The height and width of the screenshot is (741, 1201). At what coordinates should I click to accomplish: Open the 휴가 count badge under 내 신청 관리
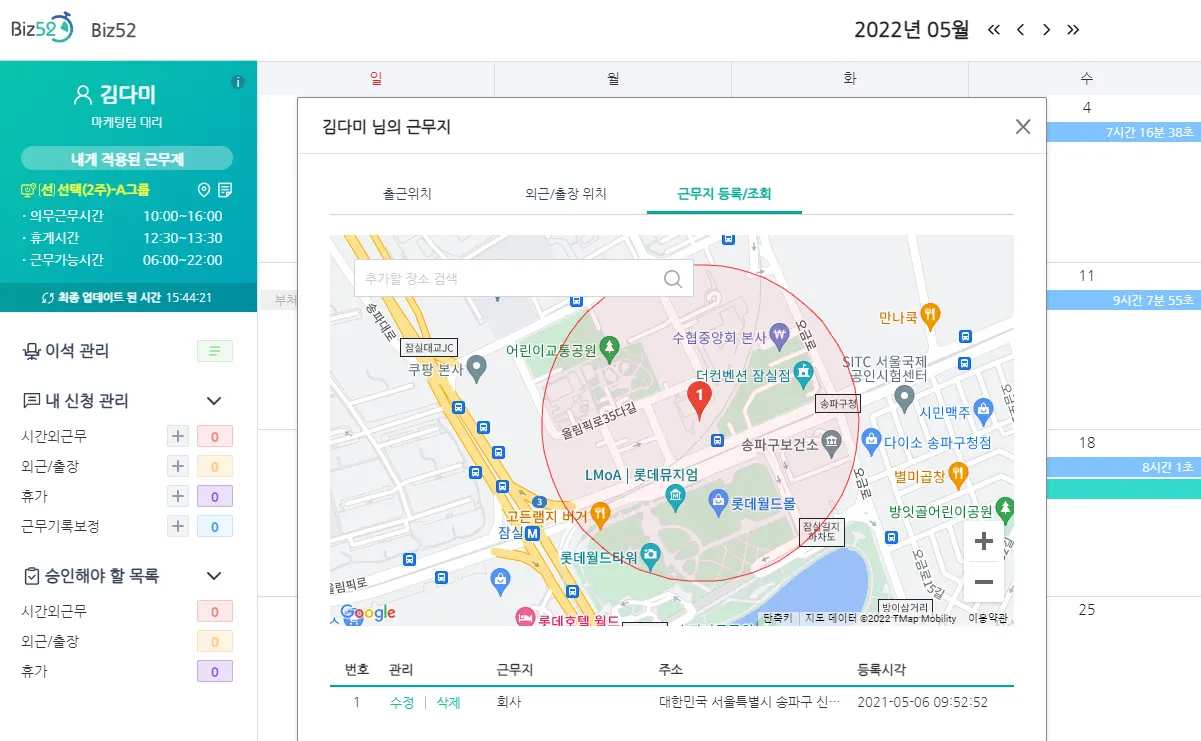click(215, 496)
